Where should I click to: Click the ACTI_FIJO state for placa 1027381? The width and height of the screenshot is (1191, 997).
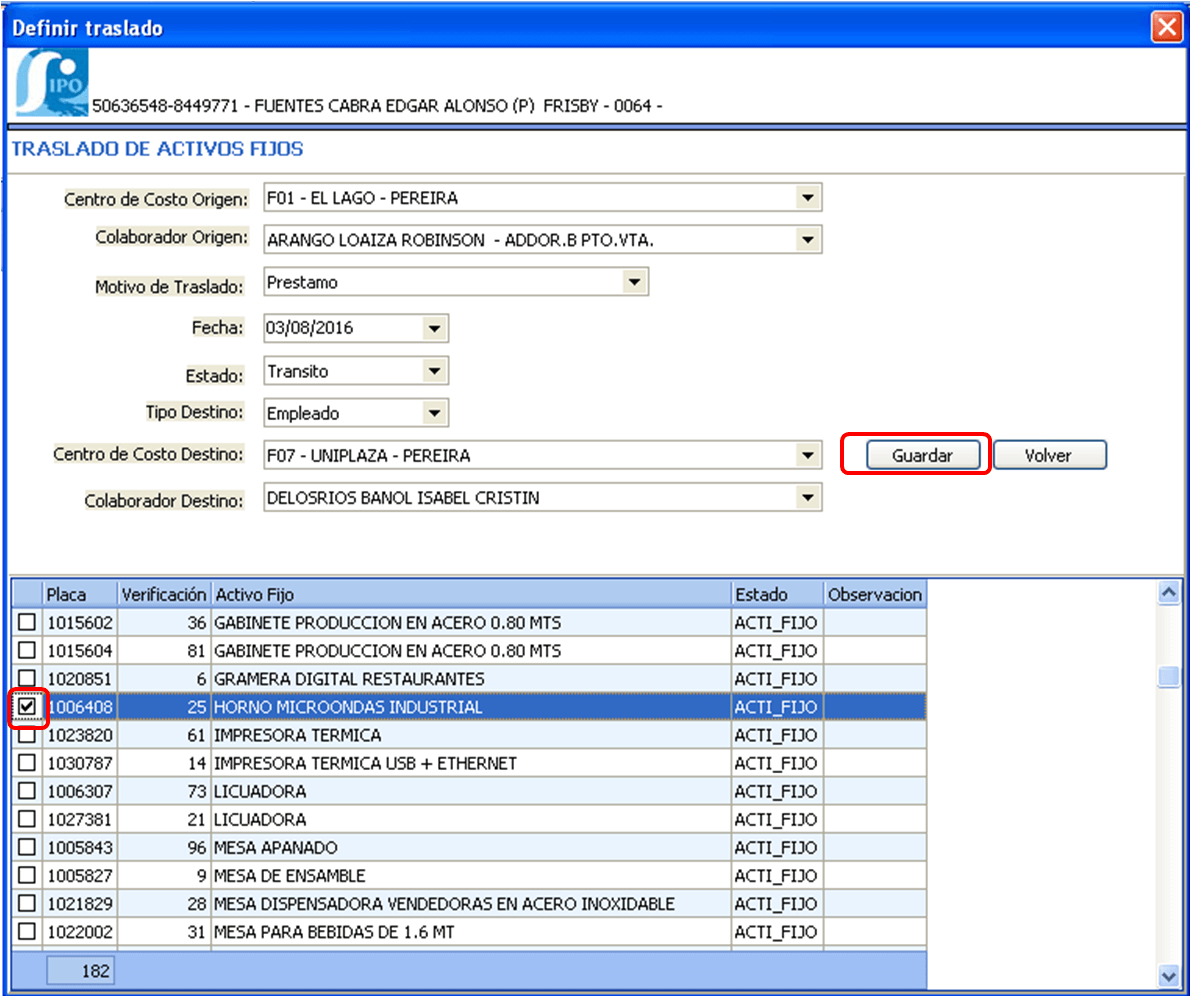point(776,819)
